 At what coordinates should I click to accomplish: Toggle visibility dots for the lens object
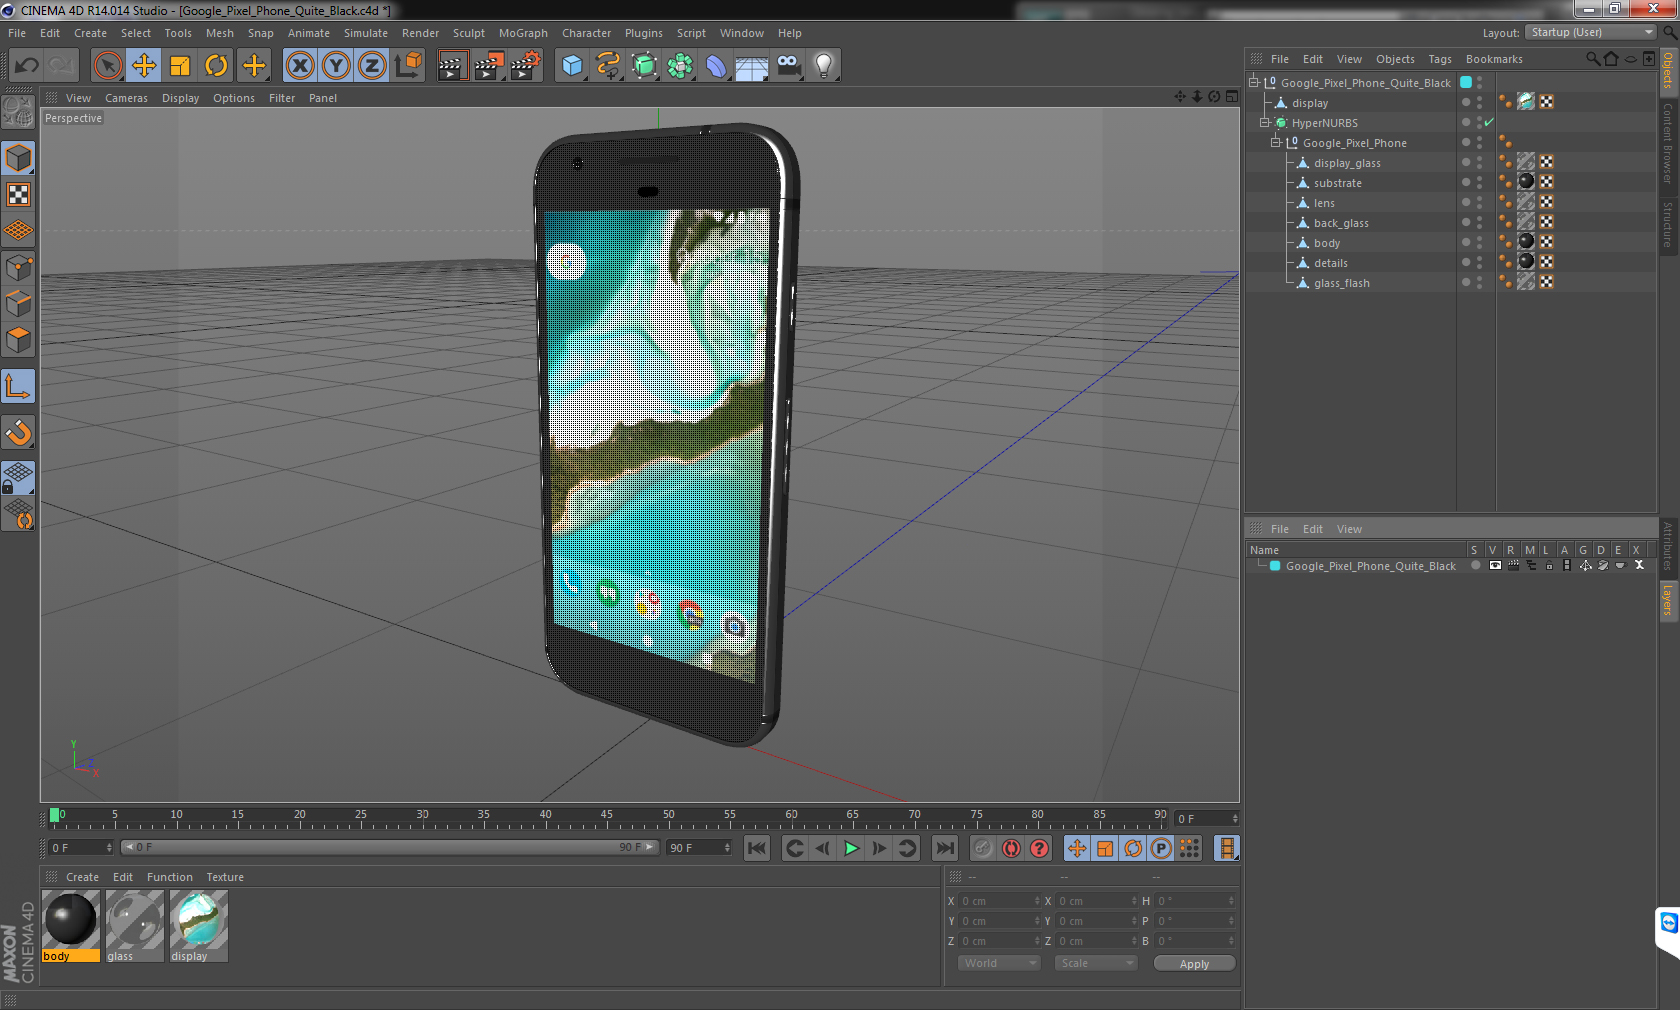tap(1479, 203)
